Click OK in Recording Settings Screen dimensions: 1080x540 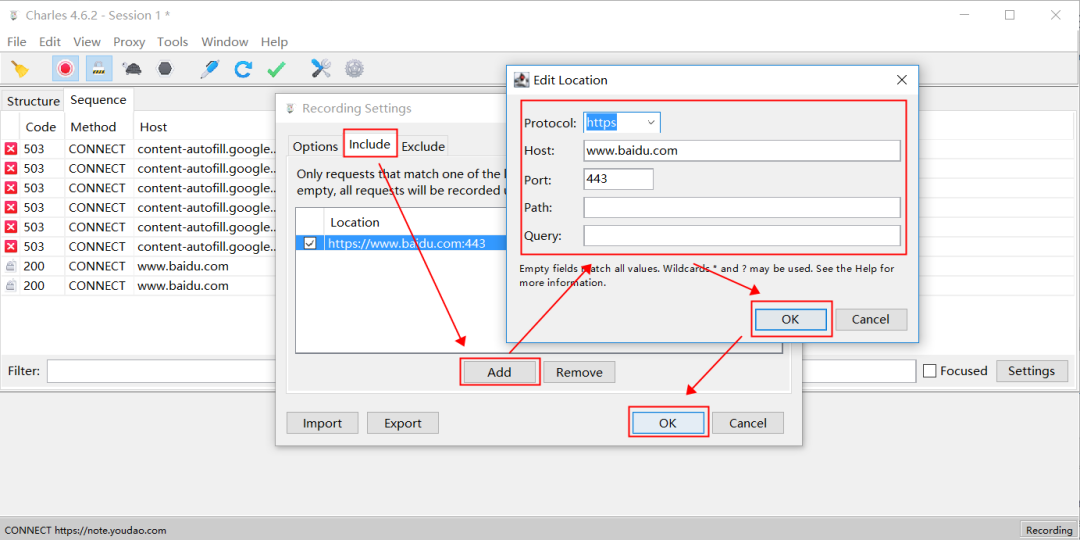click(x=668, y=423)
